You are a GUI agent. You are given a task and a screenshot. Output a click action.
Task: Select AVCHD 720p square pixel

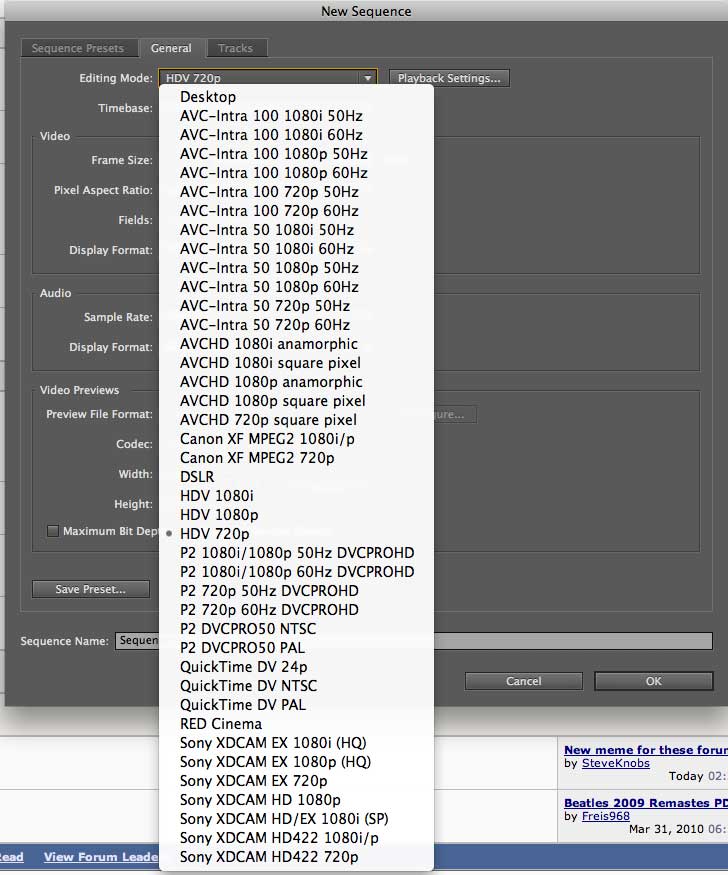pos(296,419)
